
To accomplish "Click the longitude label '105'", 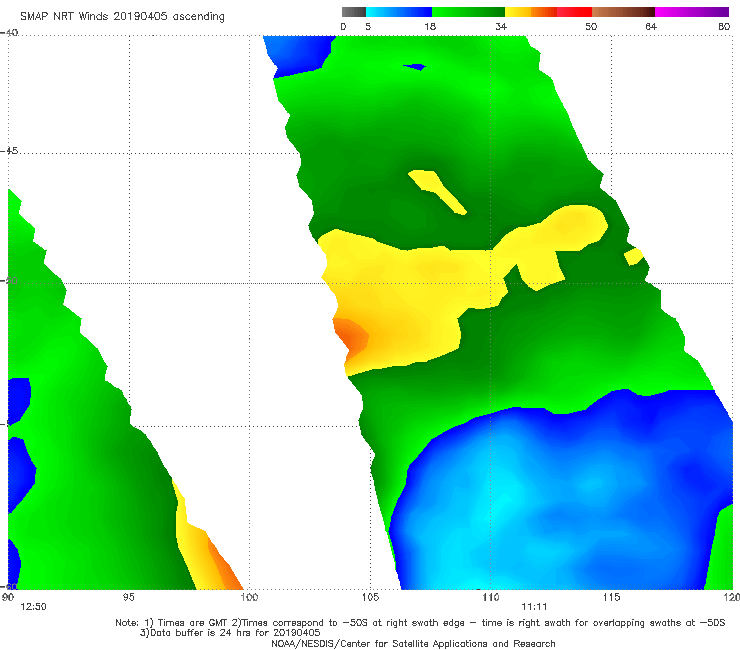I will tap(370, 597).
